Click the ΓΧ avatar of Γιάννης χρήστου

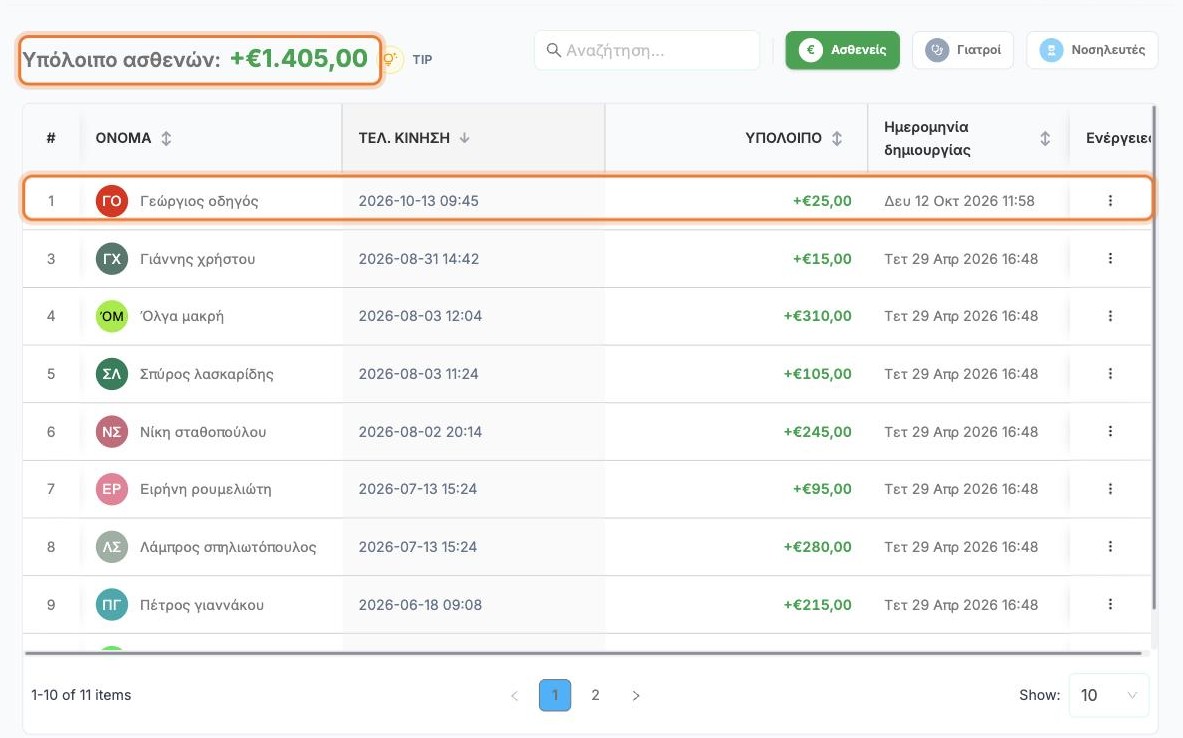(112, 259)
